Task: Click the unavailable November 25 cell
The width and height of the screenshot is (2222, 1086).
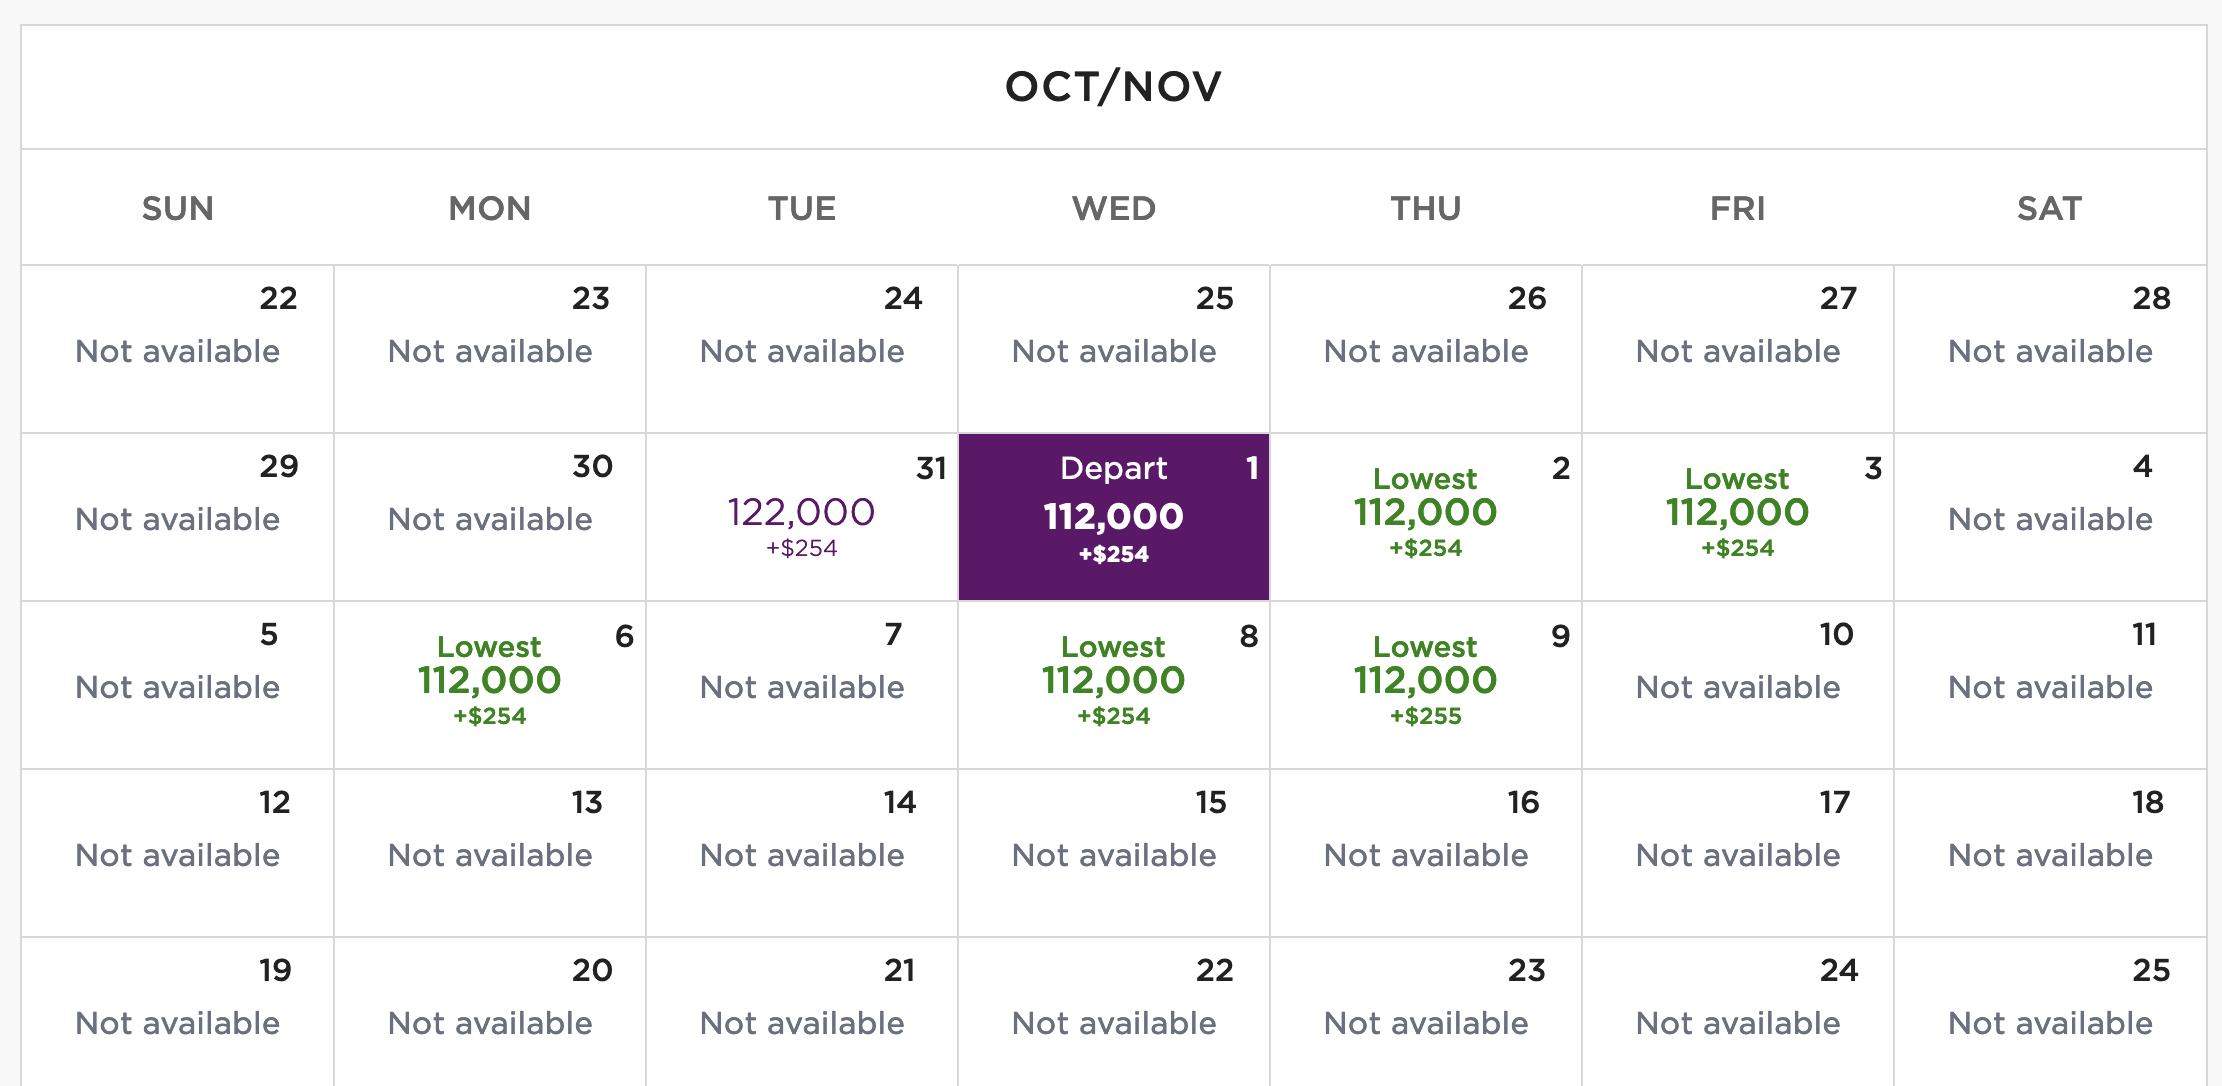Action: (2050, 1012)
